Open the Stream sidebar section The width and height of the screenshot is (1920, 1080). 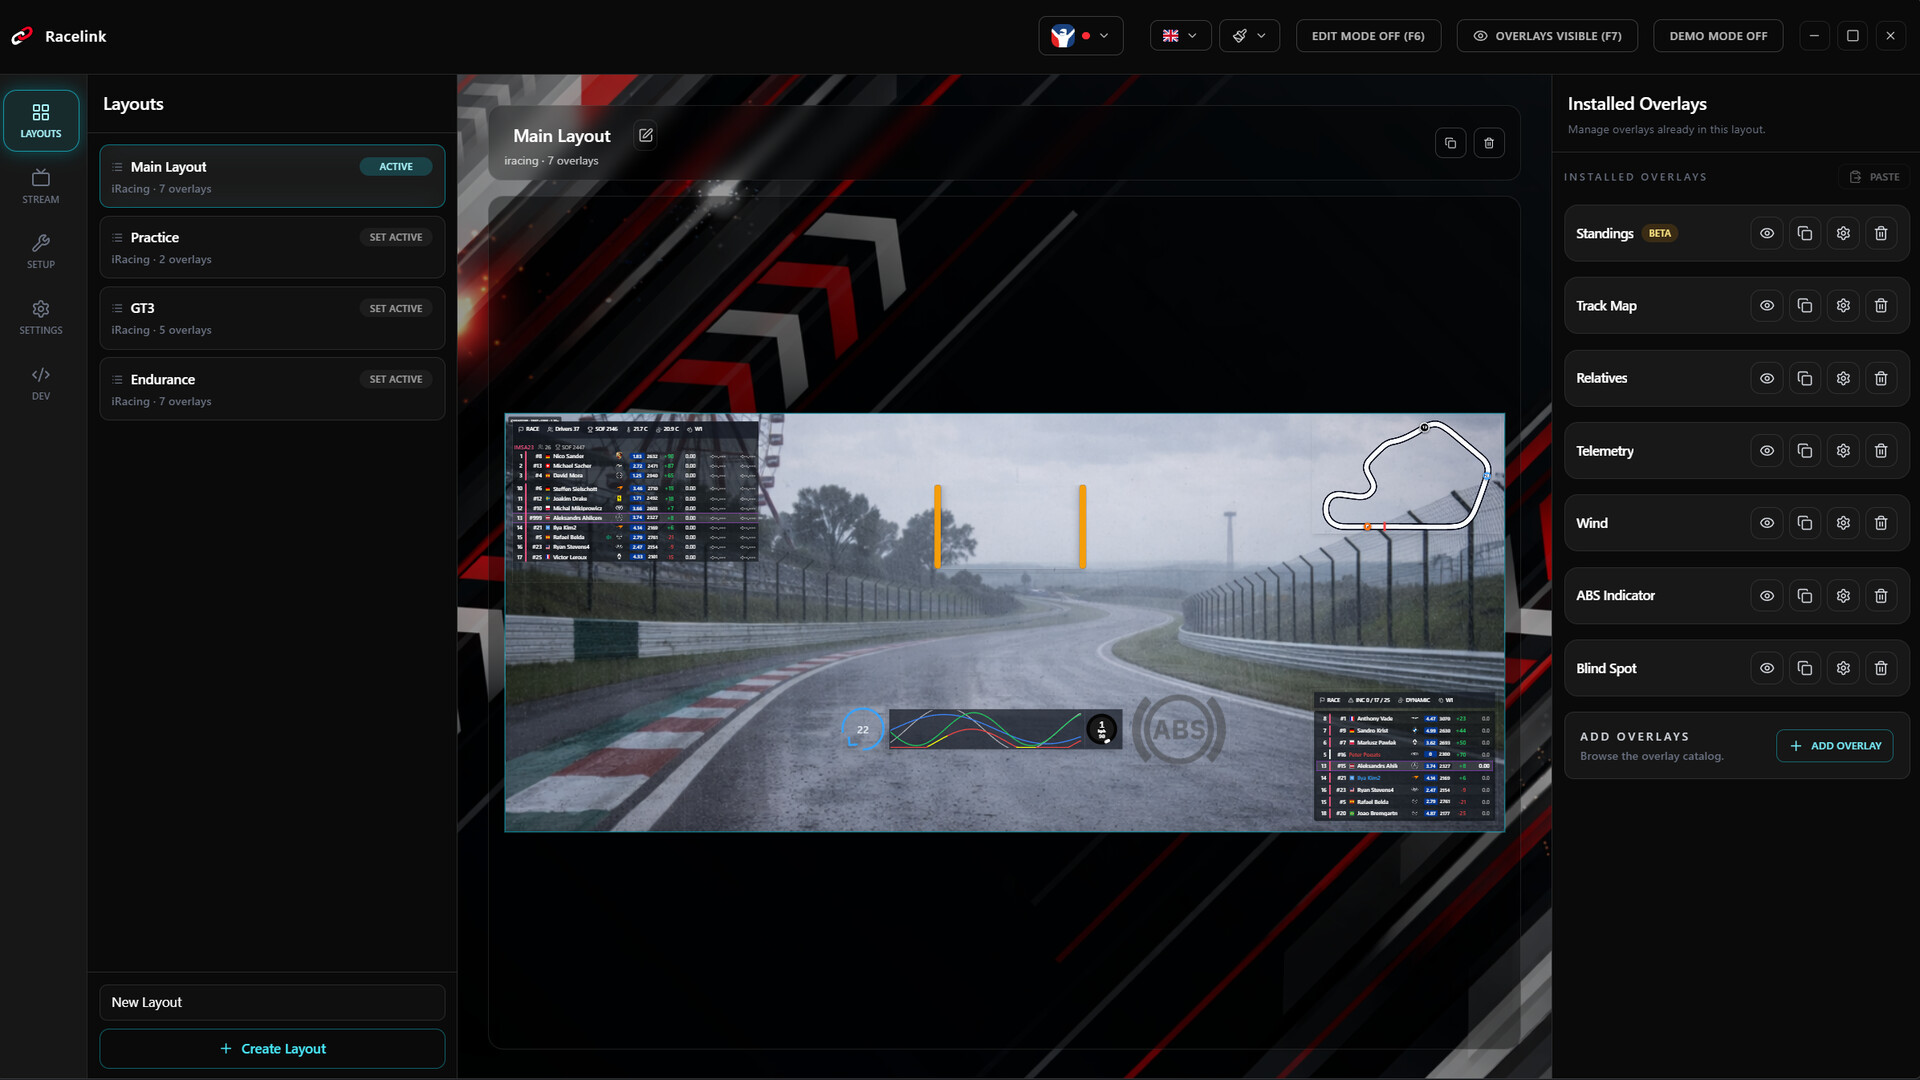(x=41, y=186)
